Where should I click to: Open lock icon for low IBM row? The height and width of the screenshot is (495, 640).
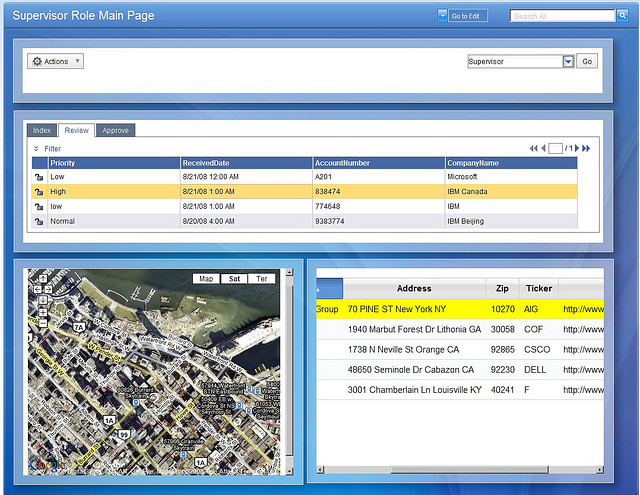coord(39,207)
